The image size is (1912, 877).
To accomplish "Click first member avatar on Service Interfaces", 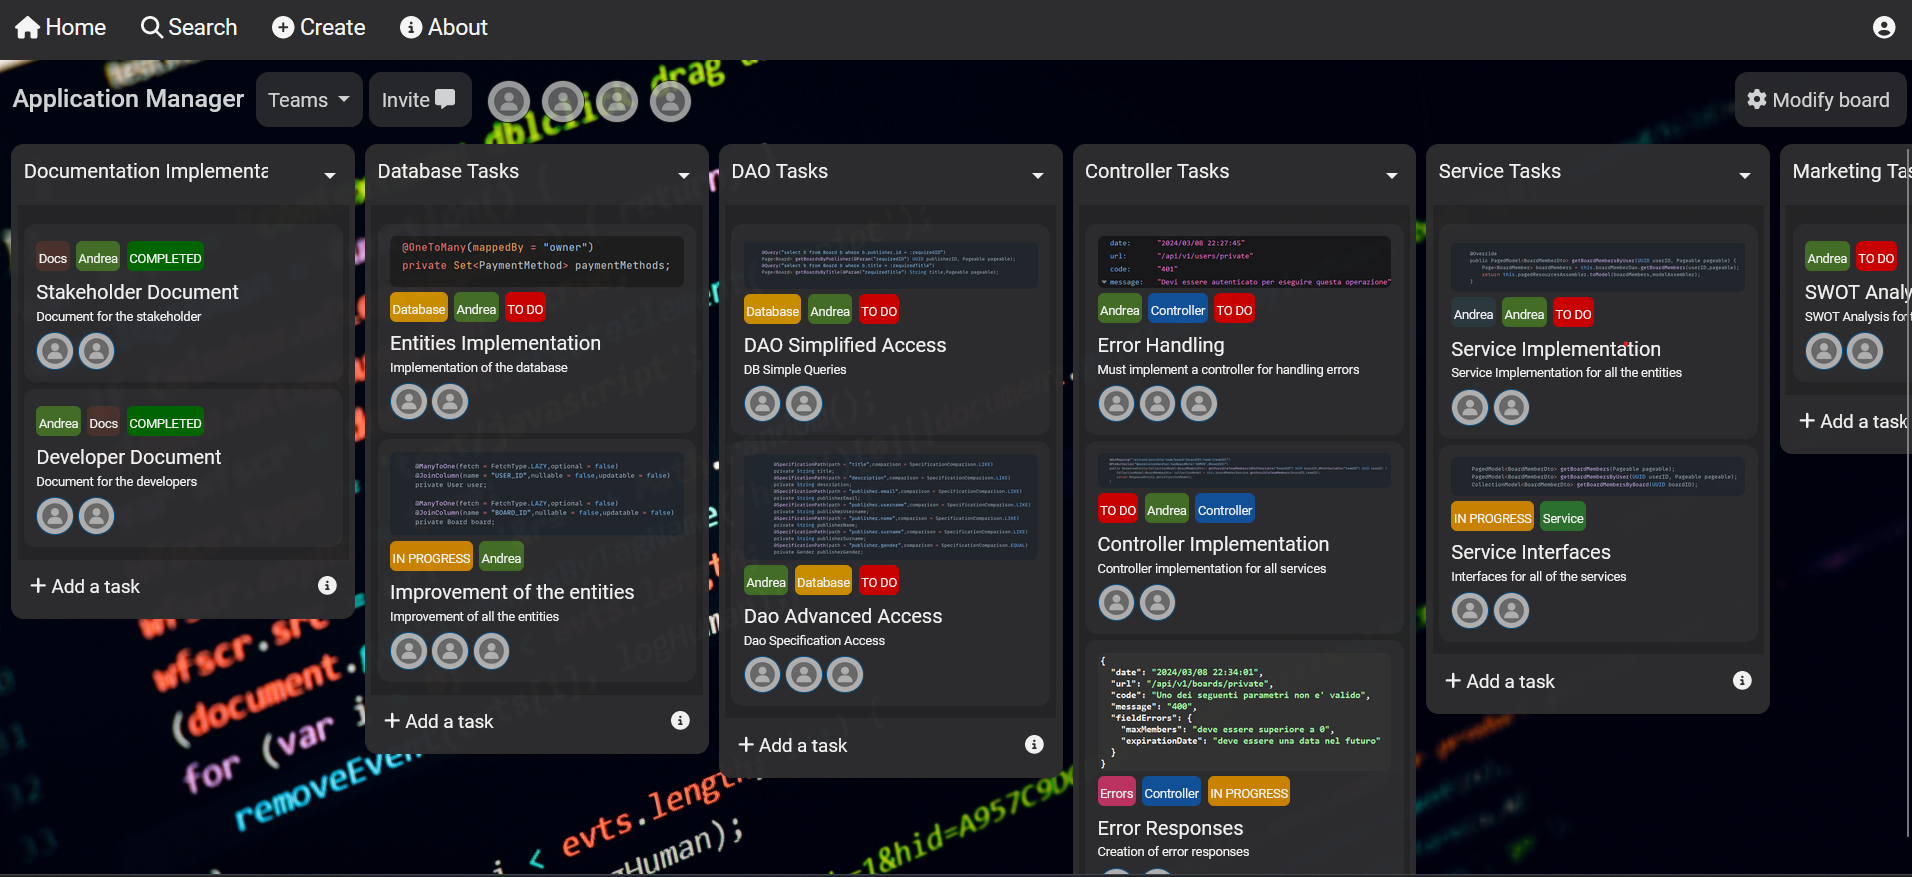I will [x=1469, y=610].
